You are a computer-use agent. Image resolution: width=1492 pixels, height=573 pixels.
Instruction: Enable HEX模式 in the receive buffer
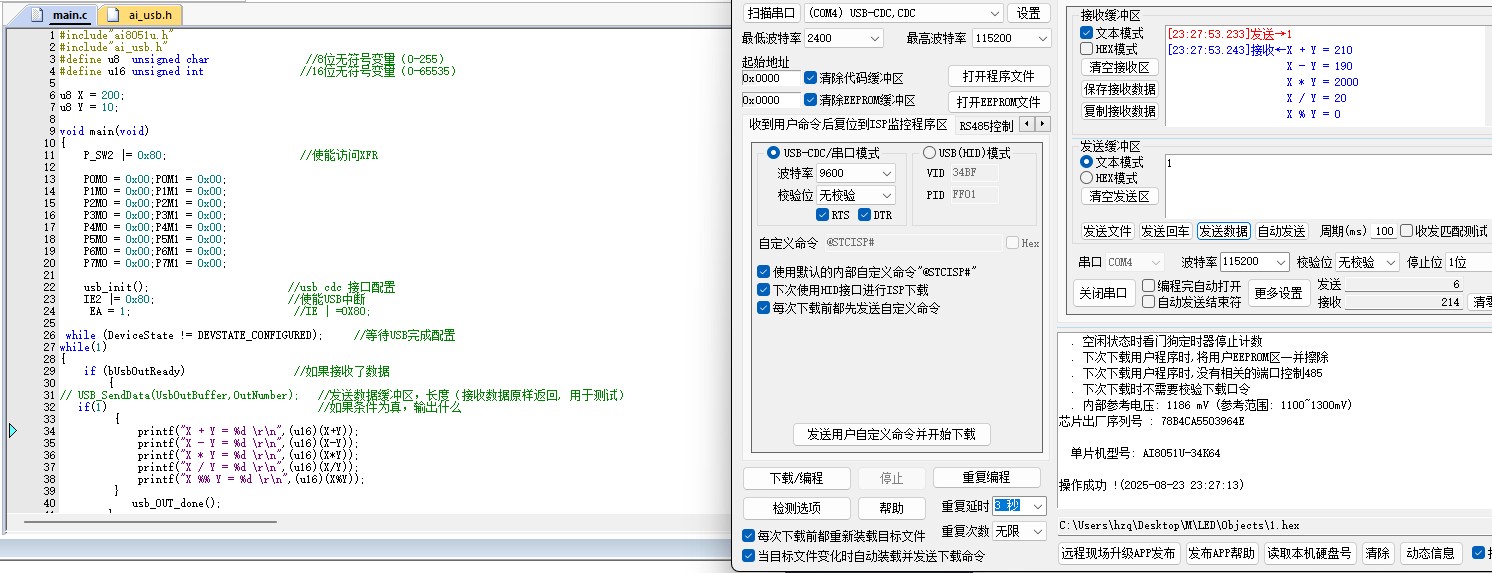pos(1086,49)
